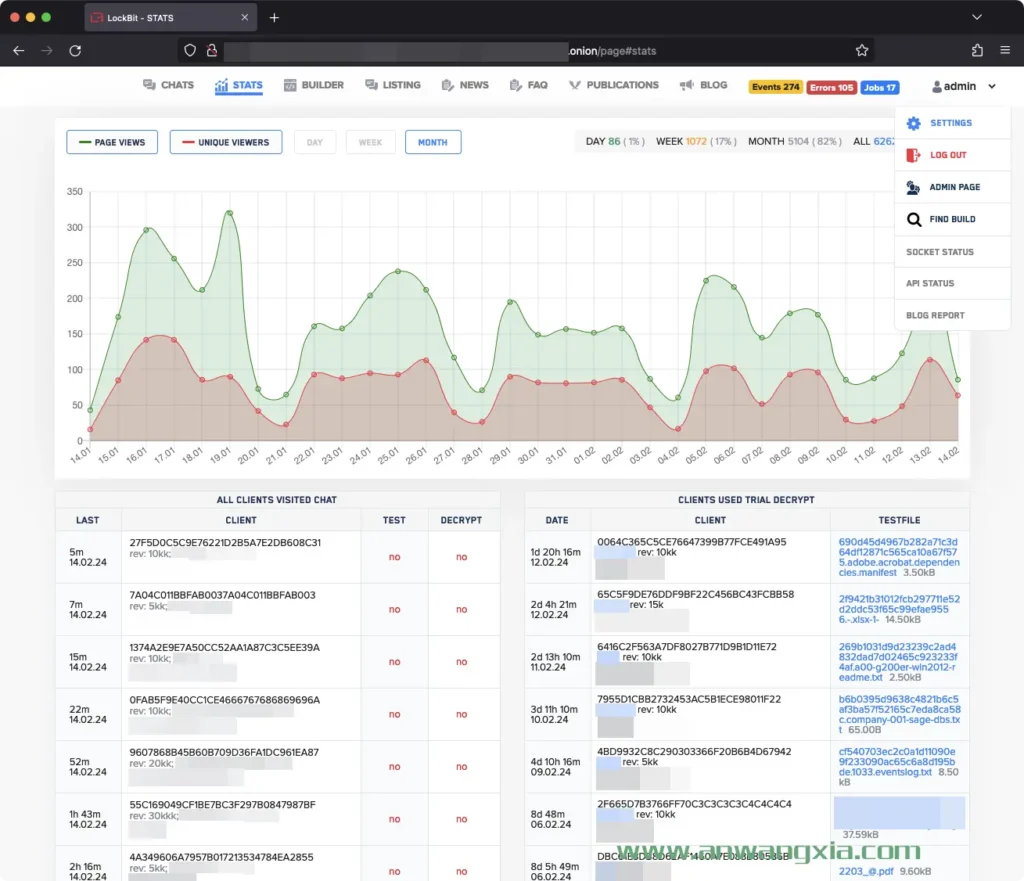Open the BUILDER navigation tab
Image resolution: width=1024 pixels, height=881 pixels.
313,85
